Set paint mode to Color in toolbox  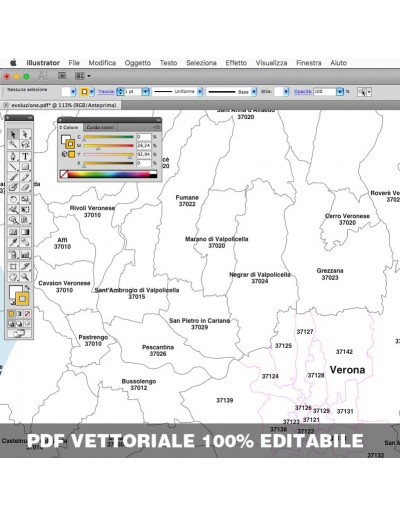pyautogui.click(x=11, y=314)
